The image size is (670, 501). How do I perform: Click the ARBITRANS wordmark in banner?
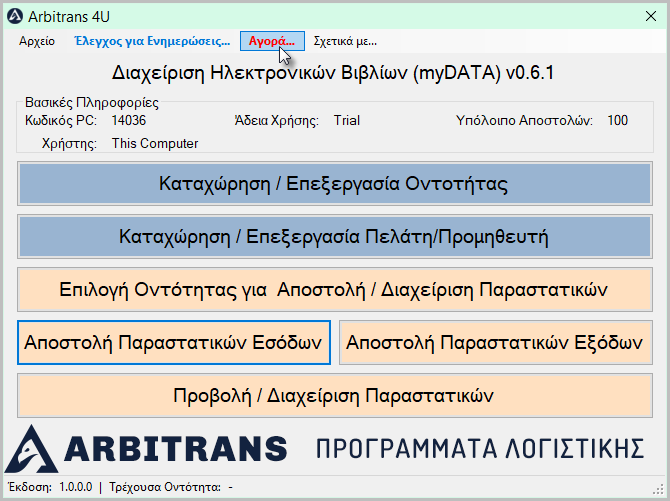(x=176, y=449)
